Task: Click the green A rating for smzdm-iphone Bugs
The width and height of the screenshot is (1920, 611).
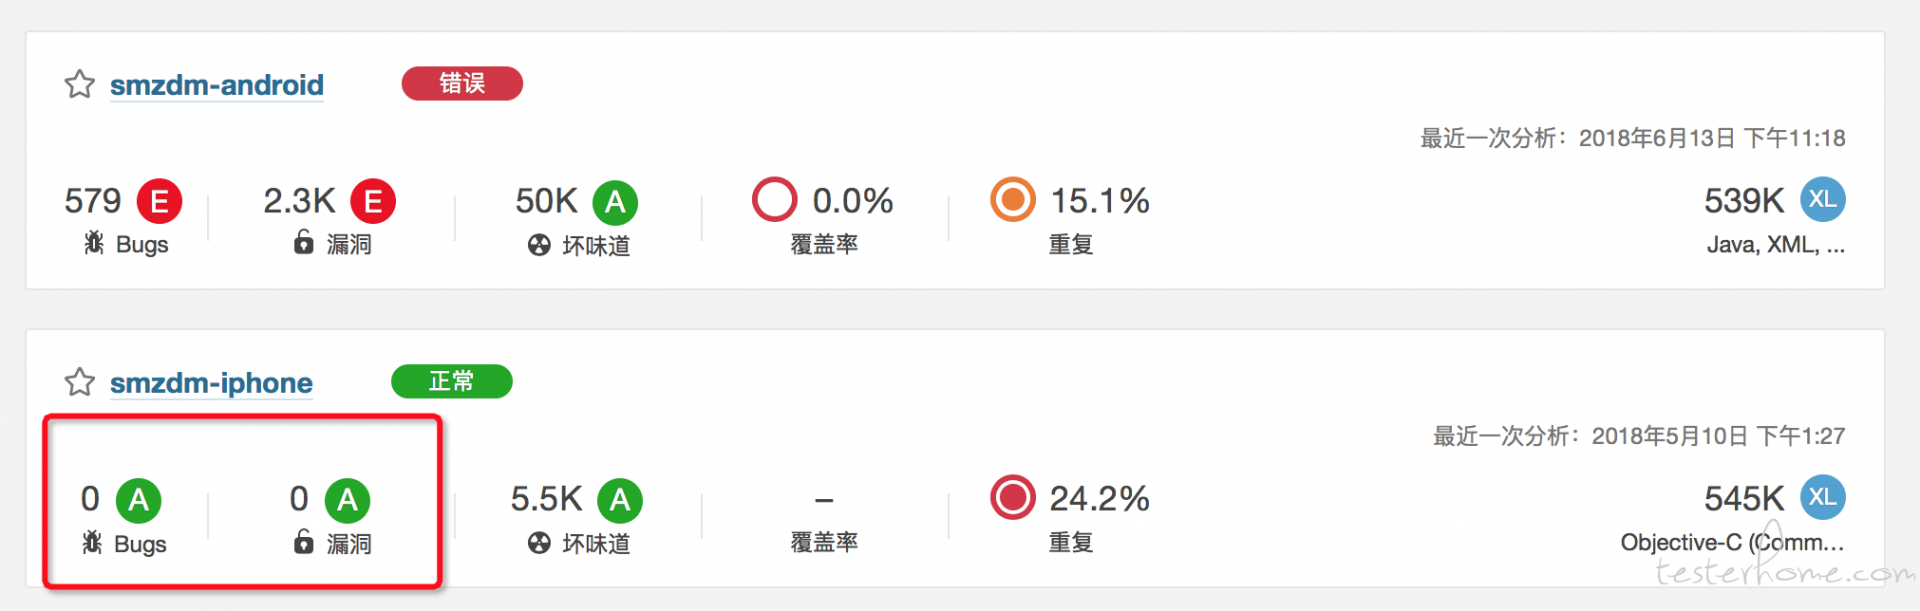Action: (139, 500)
